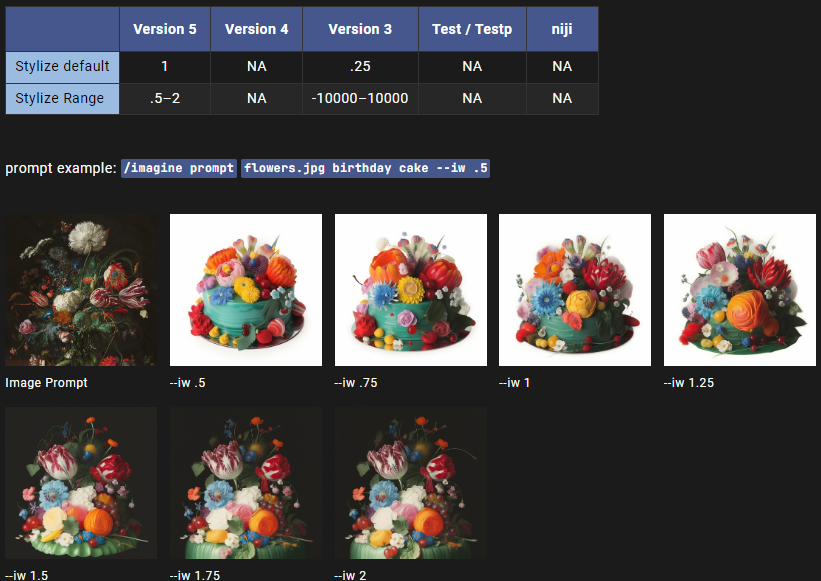Click the Version 5 column header

click(x=165, y=29)
